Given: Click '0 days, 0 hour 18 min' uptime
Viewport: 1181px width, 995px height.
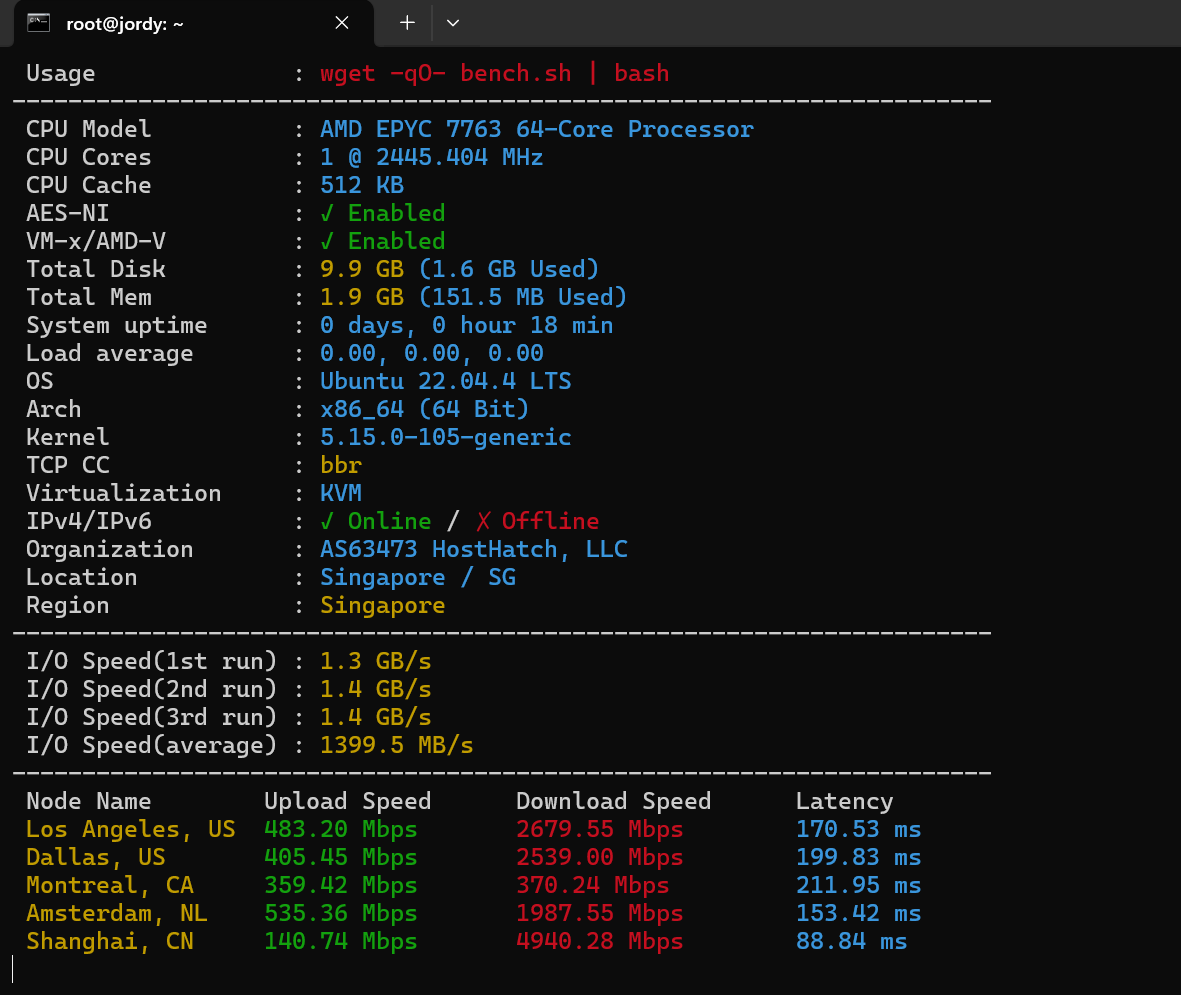Looking at the screenshot, I should (467, 325).
